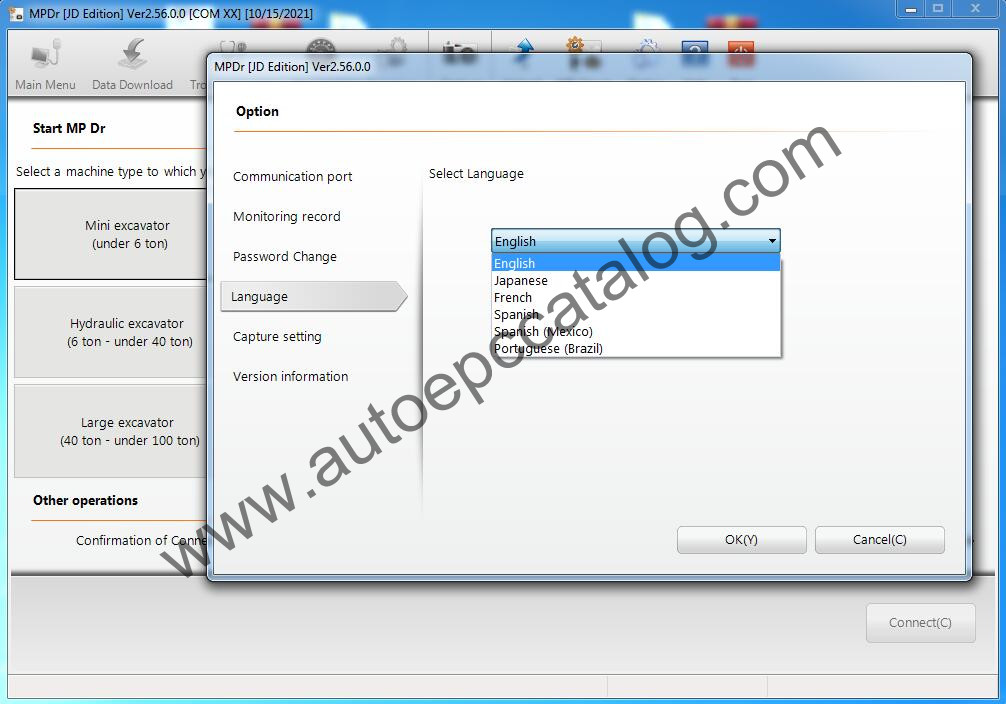Click the blue question mark help icon
Screen dimensions: 1006x704
[x=695, y=51]
